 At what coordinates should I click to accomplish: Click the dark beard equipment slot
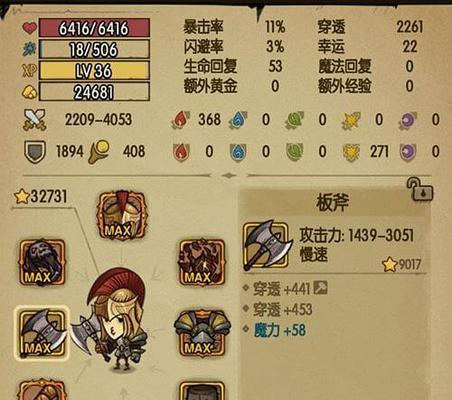[42, 262]
